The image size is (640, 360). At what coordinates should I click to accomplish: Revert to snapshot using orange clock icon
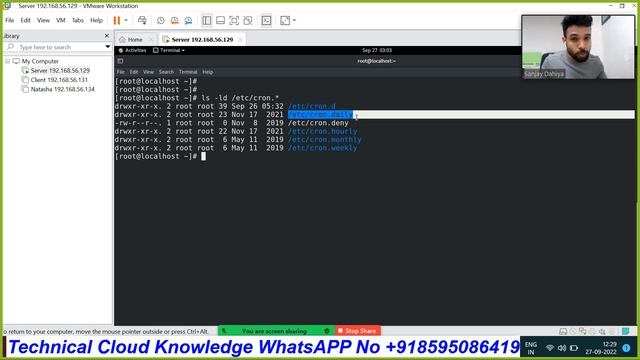(174, 20)
